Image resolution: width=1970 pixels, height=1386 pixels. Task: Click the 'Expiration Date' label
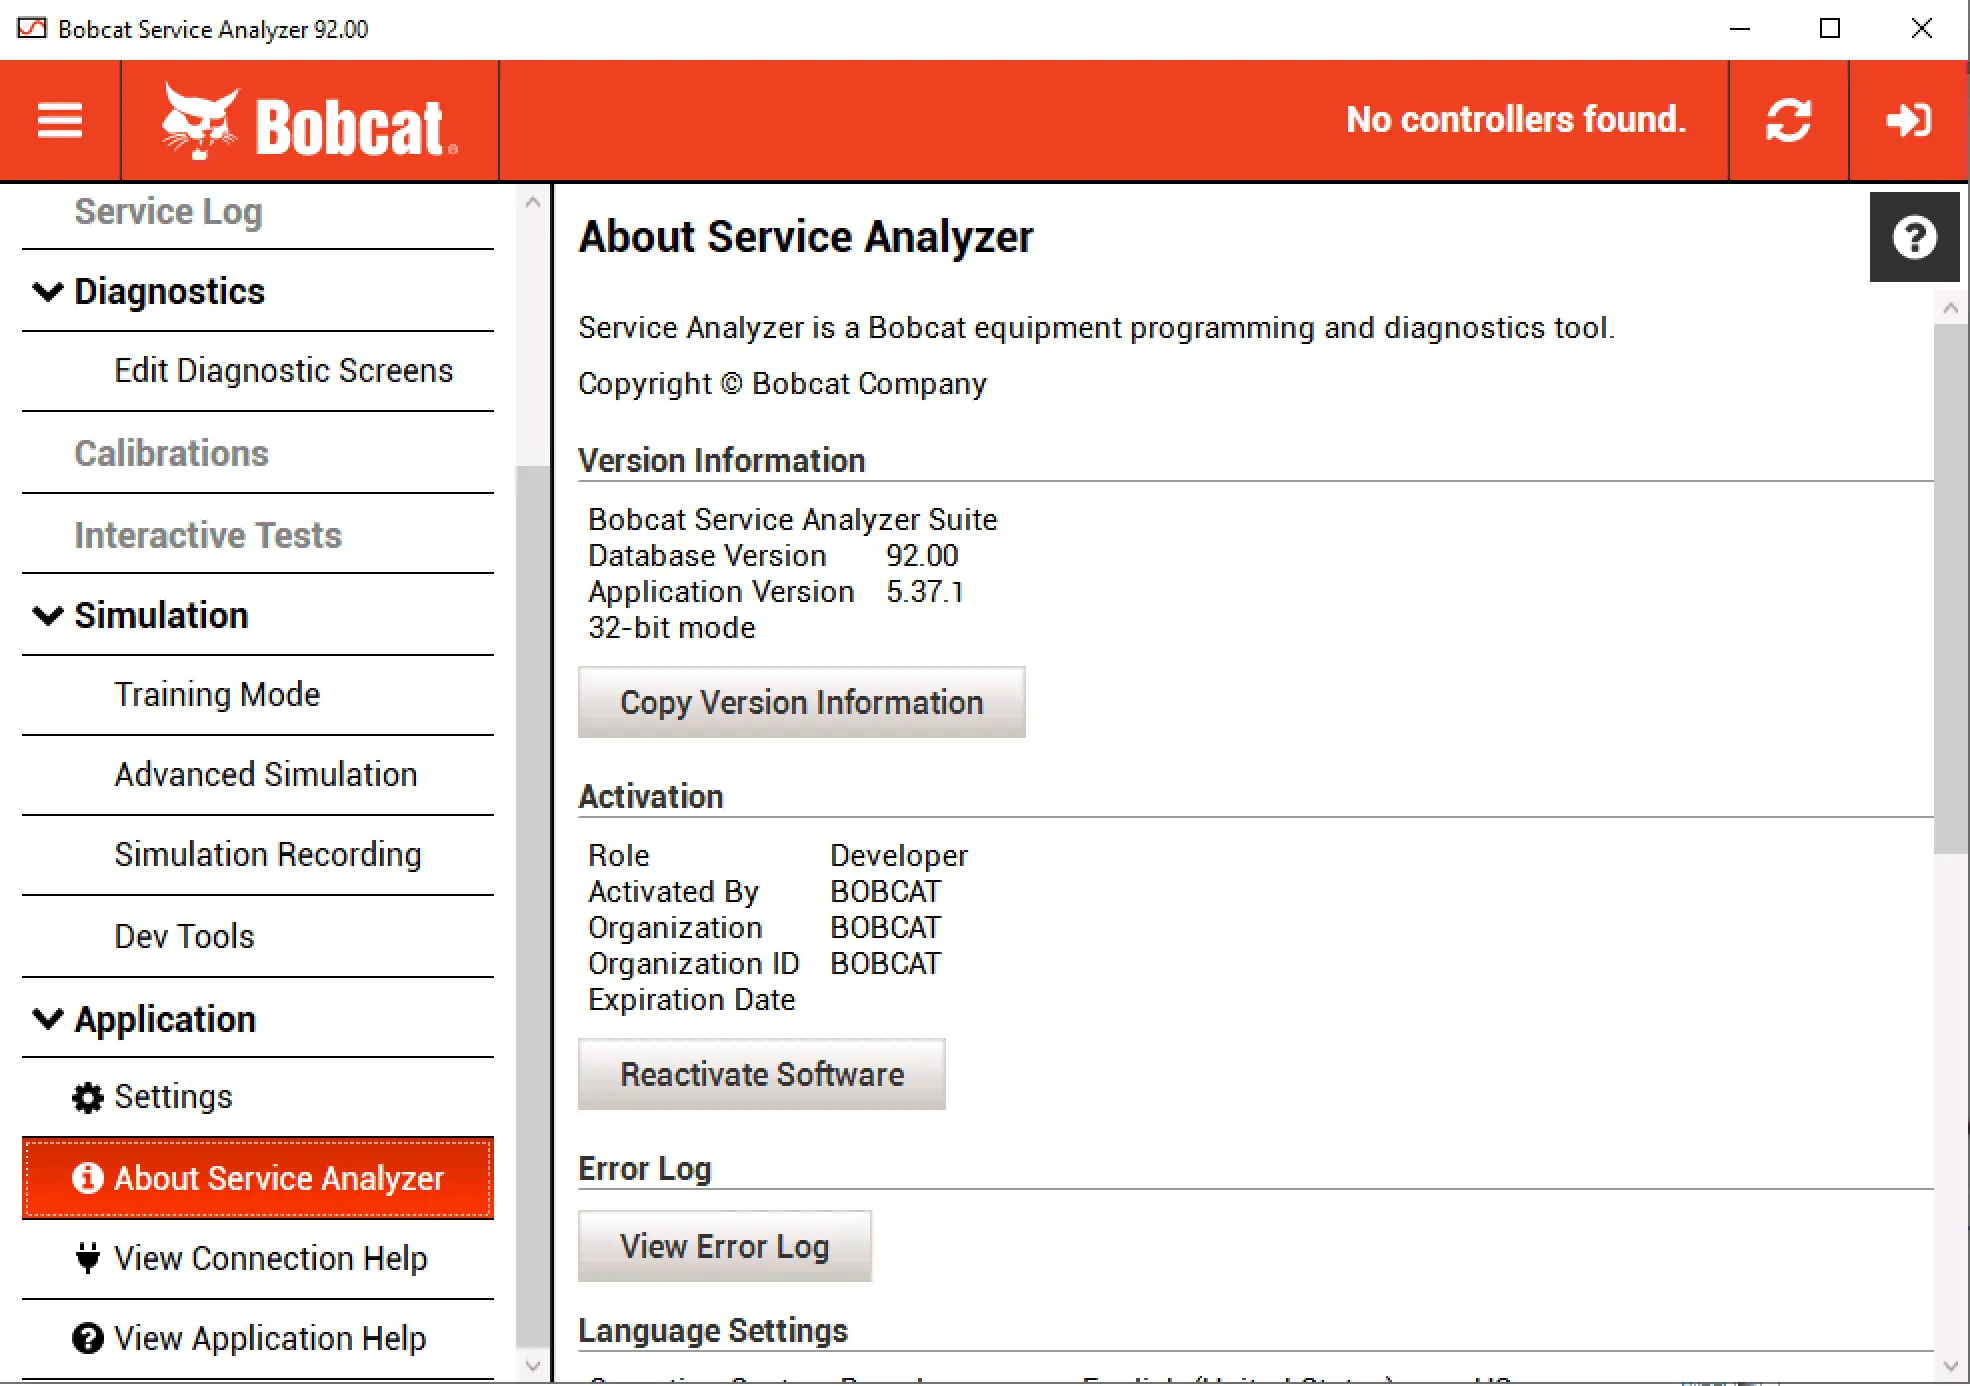click(691, 1000)
